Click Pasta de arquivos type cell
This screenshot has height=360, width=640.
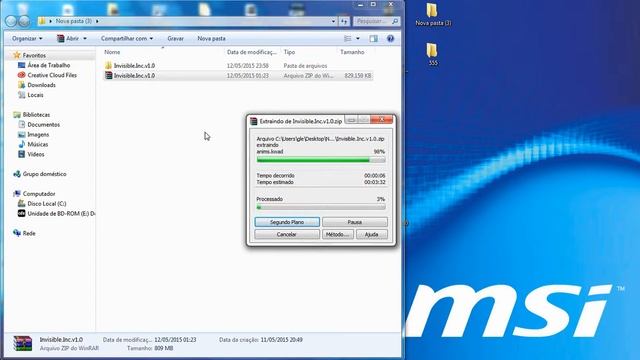tap(305, 66)
